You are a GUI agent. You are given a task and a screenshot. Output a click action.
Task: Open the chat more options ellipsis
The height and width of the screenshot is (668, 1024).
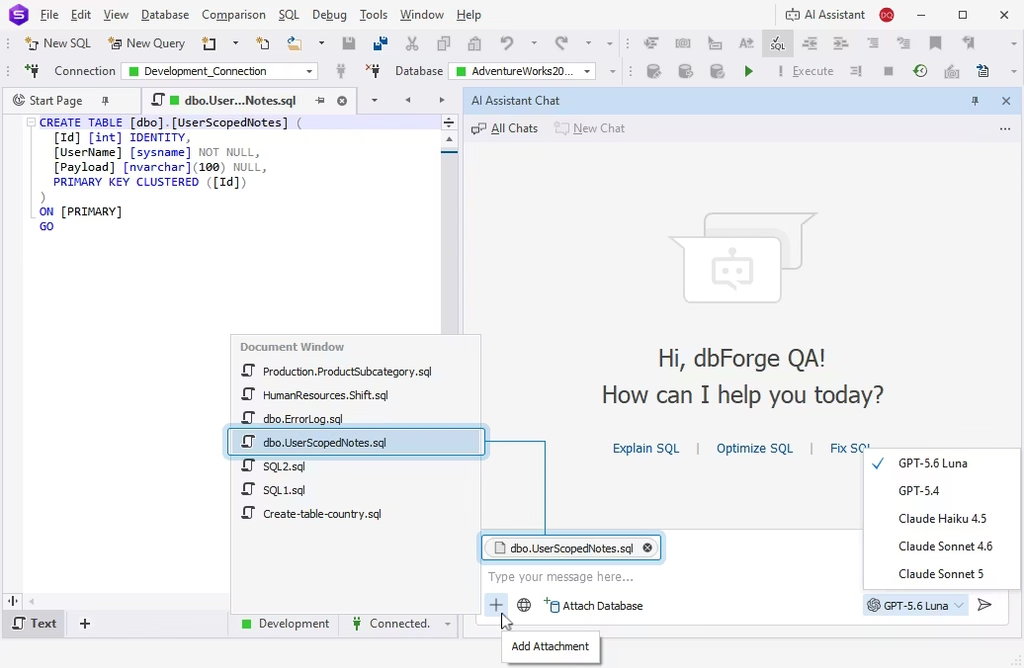1005,129
